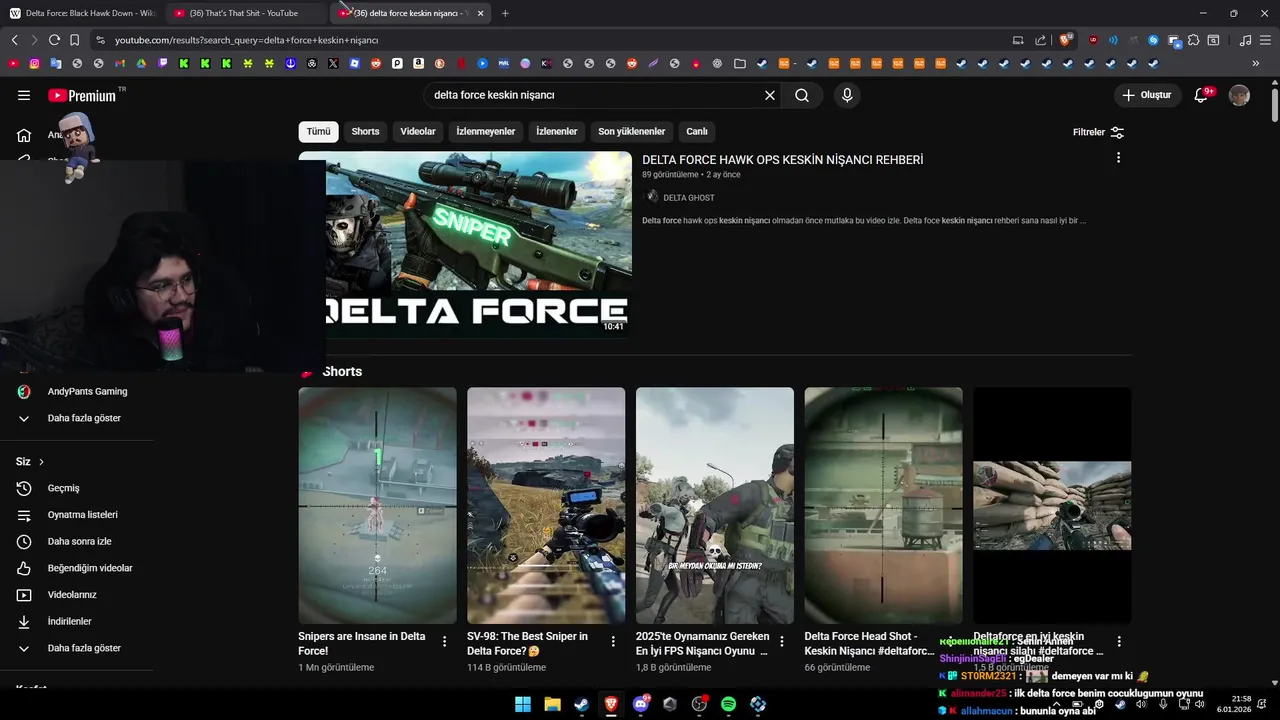
Task: Open Instagram bookmark in bookmarks bar
Action: [34, 63]
